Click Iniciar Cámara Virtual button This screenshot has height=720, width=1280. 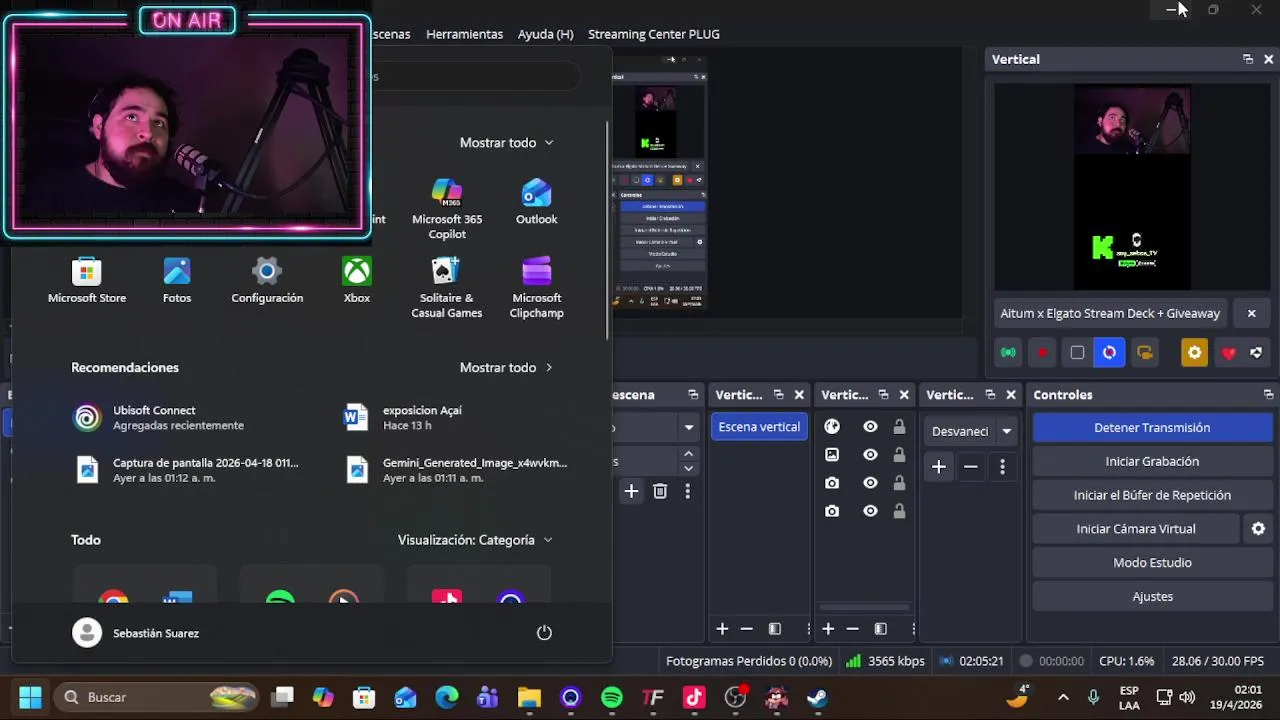tap(1136, 529)
